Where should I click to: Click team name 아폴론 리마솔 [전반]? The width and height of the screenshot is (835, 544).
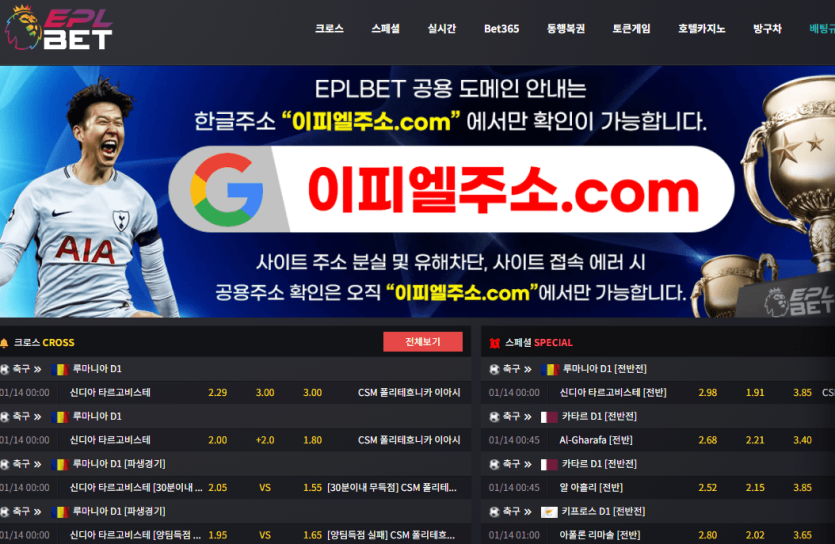[600, 535]
